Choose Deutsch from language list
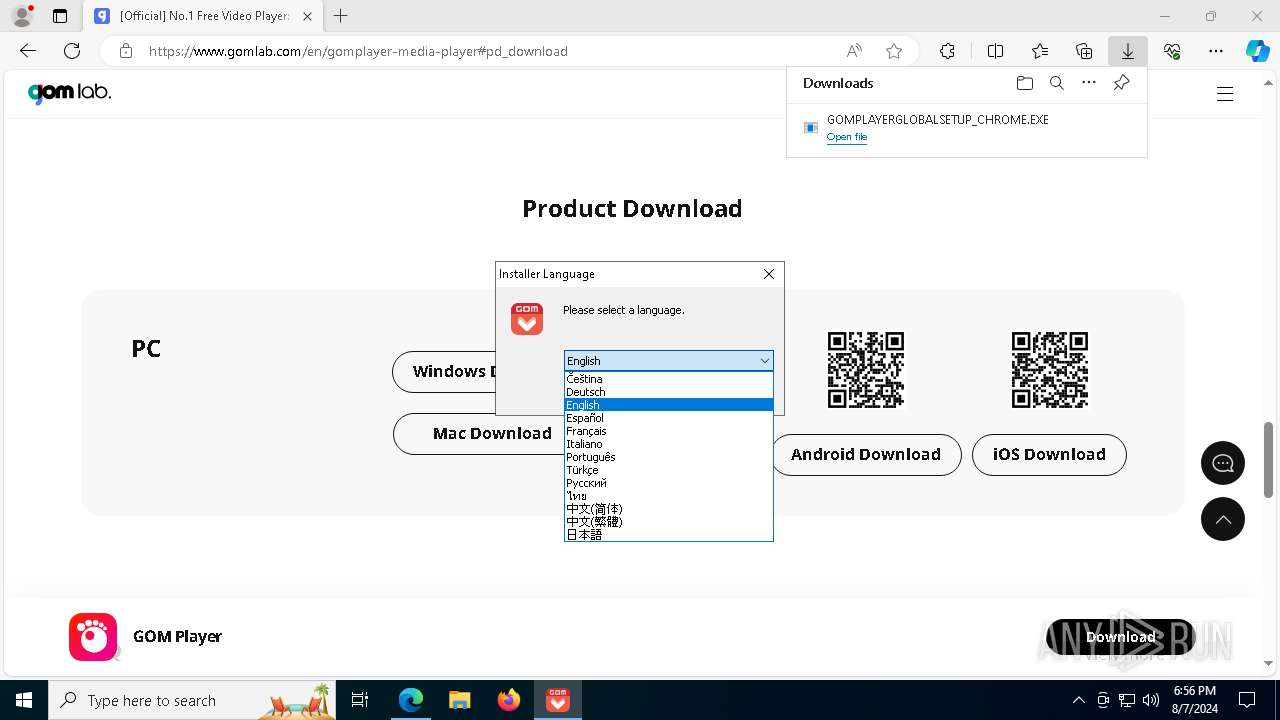The height and width of the screenshot is (720, 1280). 668,392
